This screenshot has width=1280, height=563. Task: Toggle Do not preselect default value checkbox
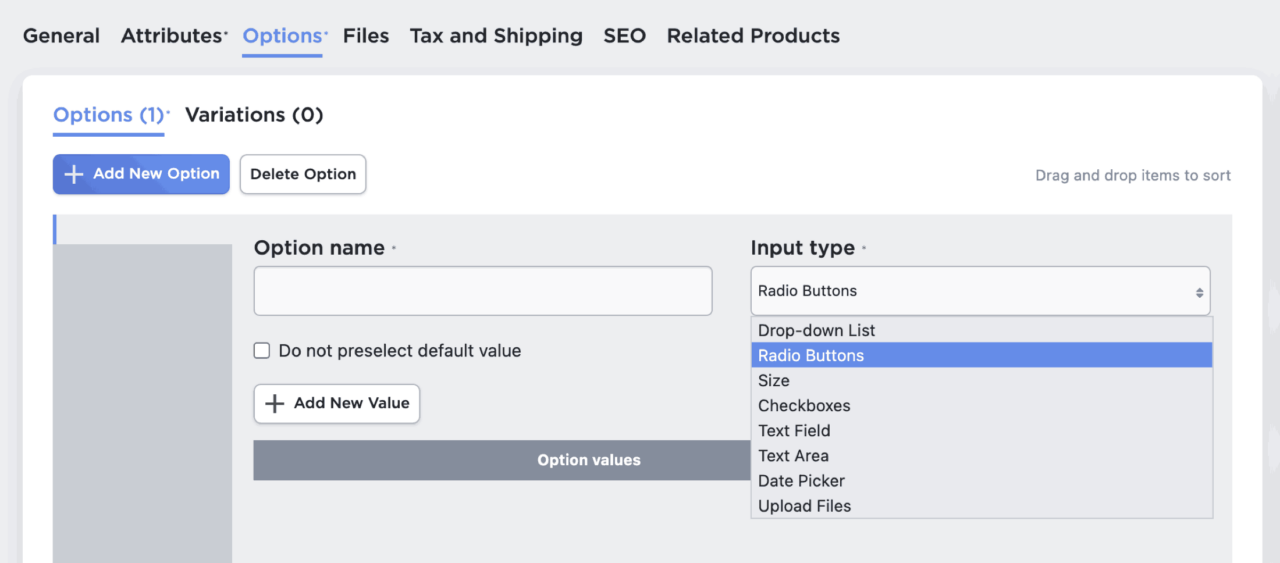(x=262, y=351)
